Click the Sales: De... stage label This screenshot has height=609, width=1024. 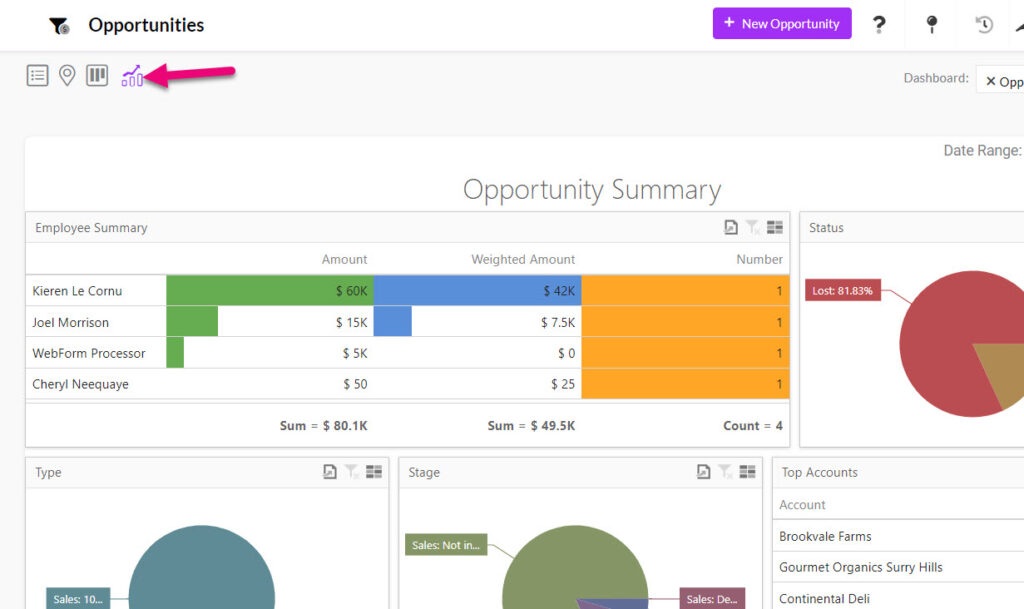712,599
